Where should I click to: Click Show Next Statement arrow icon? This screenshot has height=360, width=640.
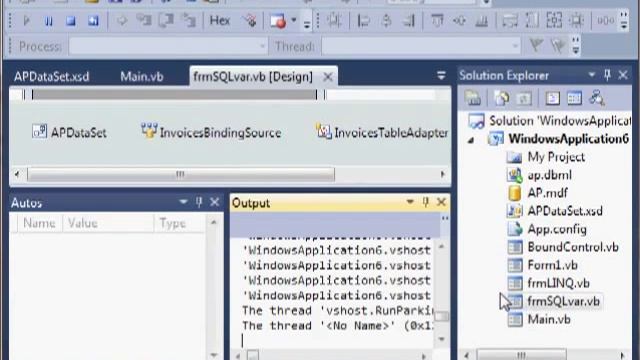(122, 20)
